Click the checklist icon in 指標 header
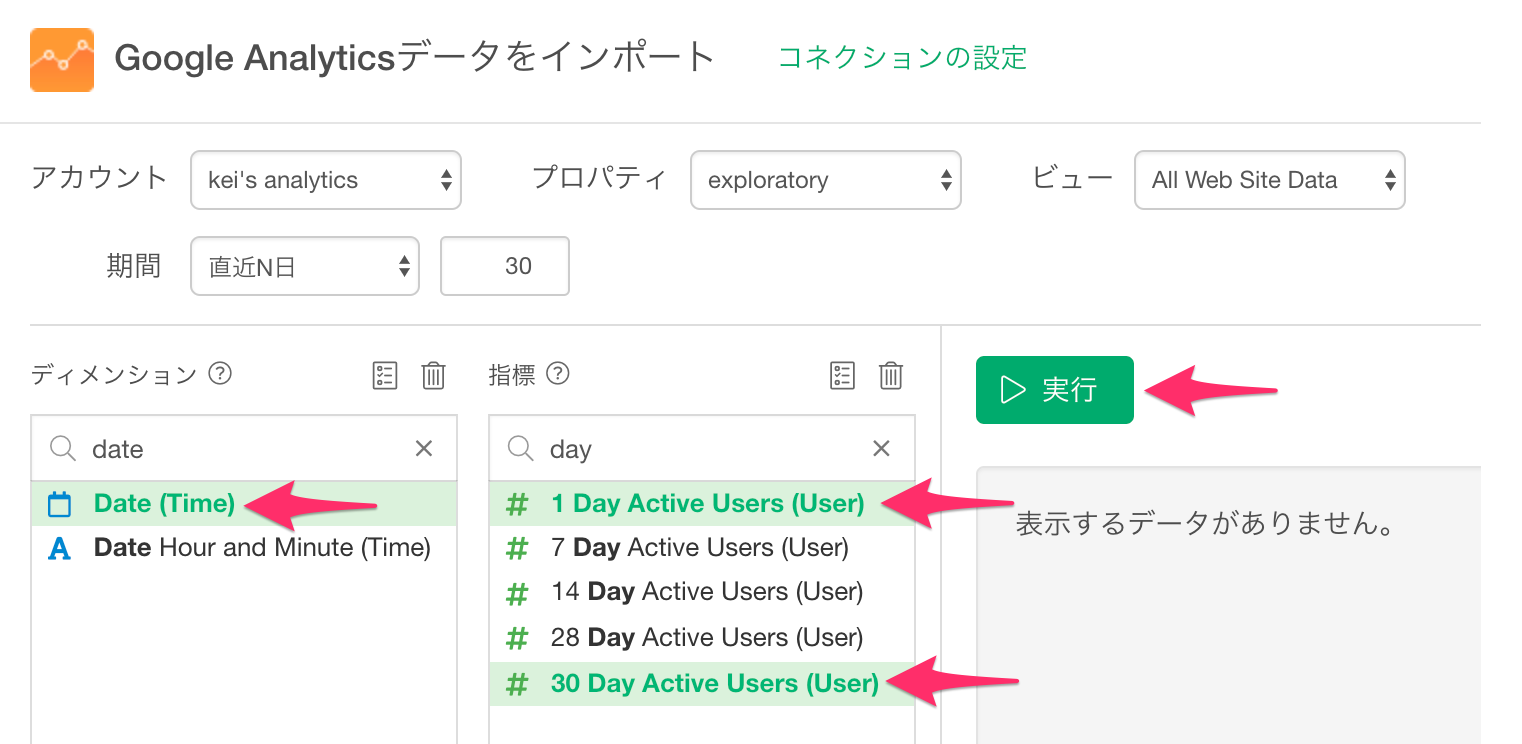This screenshot has height=744, width=1522. point(843,375)
